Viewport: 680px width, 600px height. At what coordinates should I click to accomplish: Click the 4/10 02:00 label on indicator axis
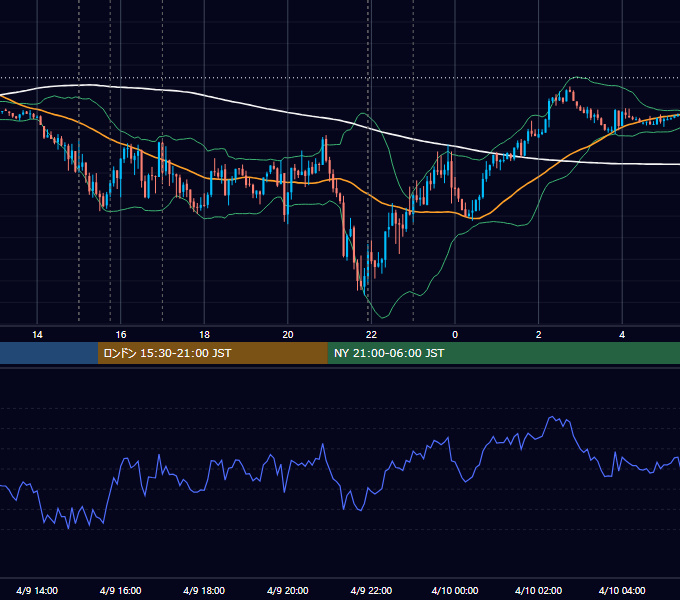(539, 590)
